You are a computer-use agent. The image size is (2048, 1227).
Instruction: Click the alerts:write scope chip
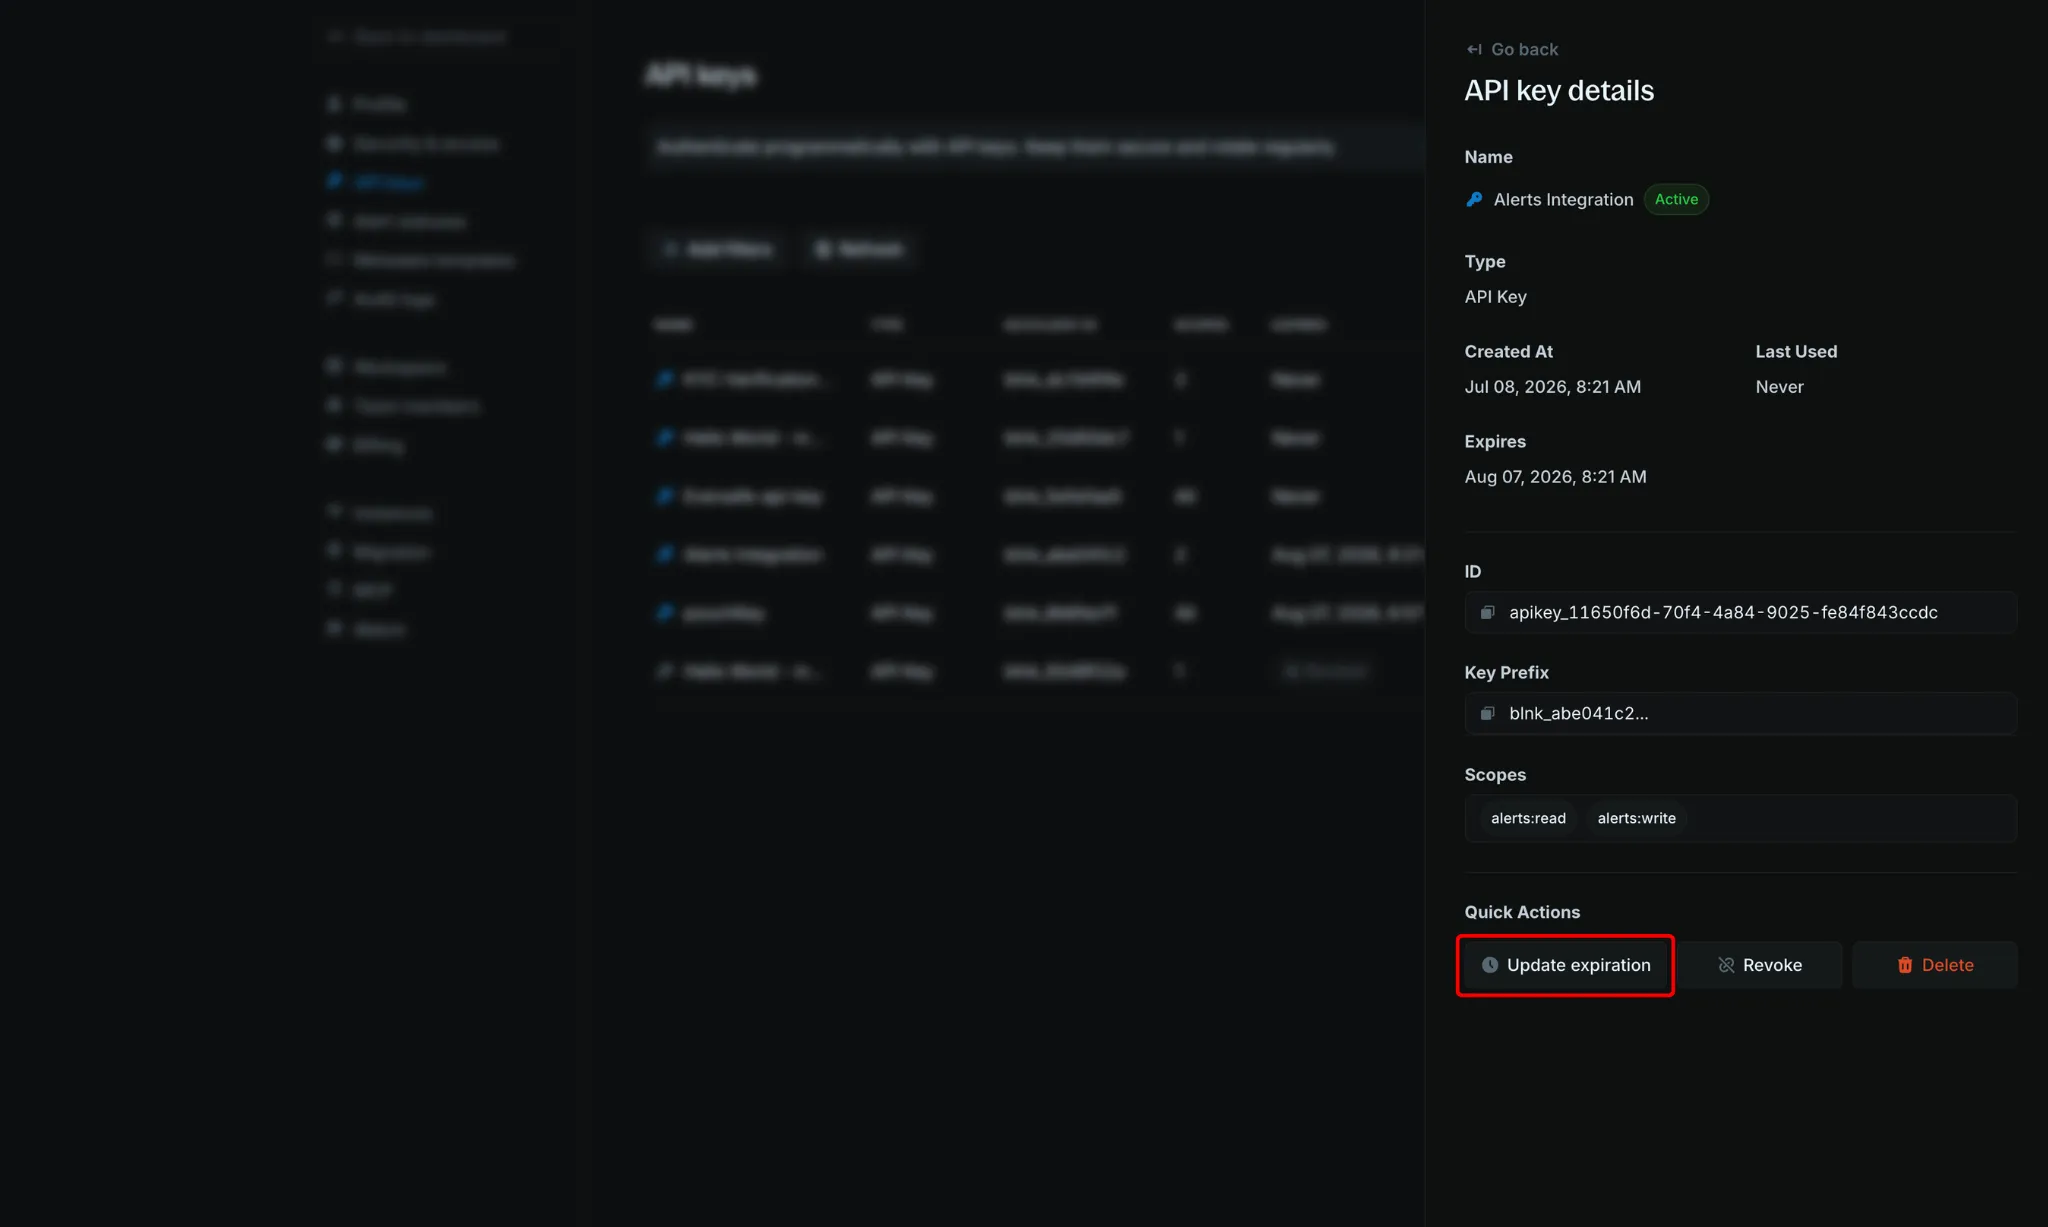tap(1636, 818)
